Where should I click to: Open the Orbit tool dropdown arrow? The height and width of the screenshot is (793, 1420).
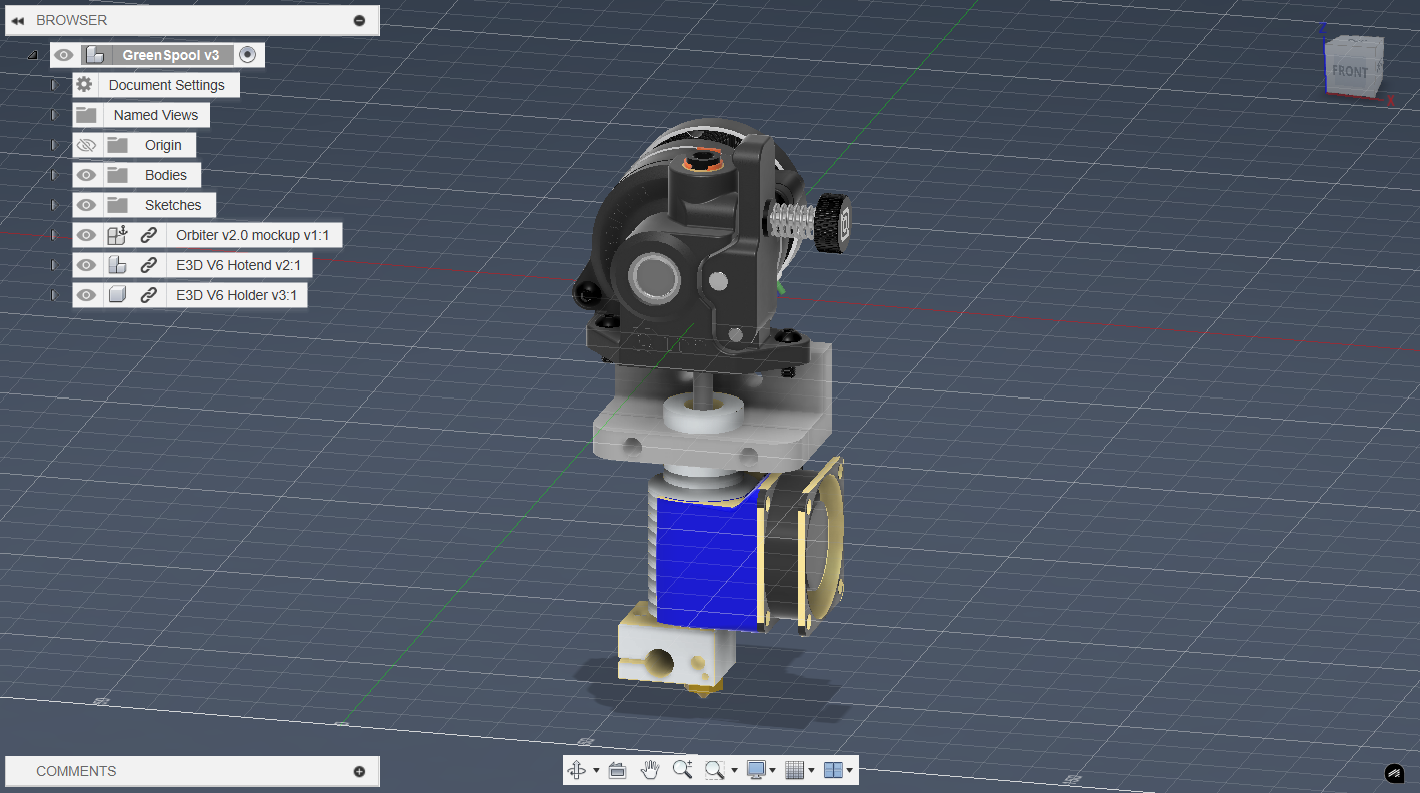[x=596, y=771]
